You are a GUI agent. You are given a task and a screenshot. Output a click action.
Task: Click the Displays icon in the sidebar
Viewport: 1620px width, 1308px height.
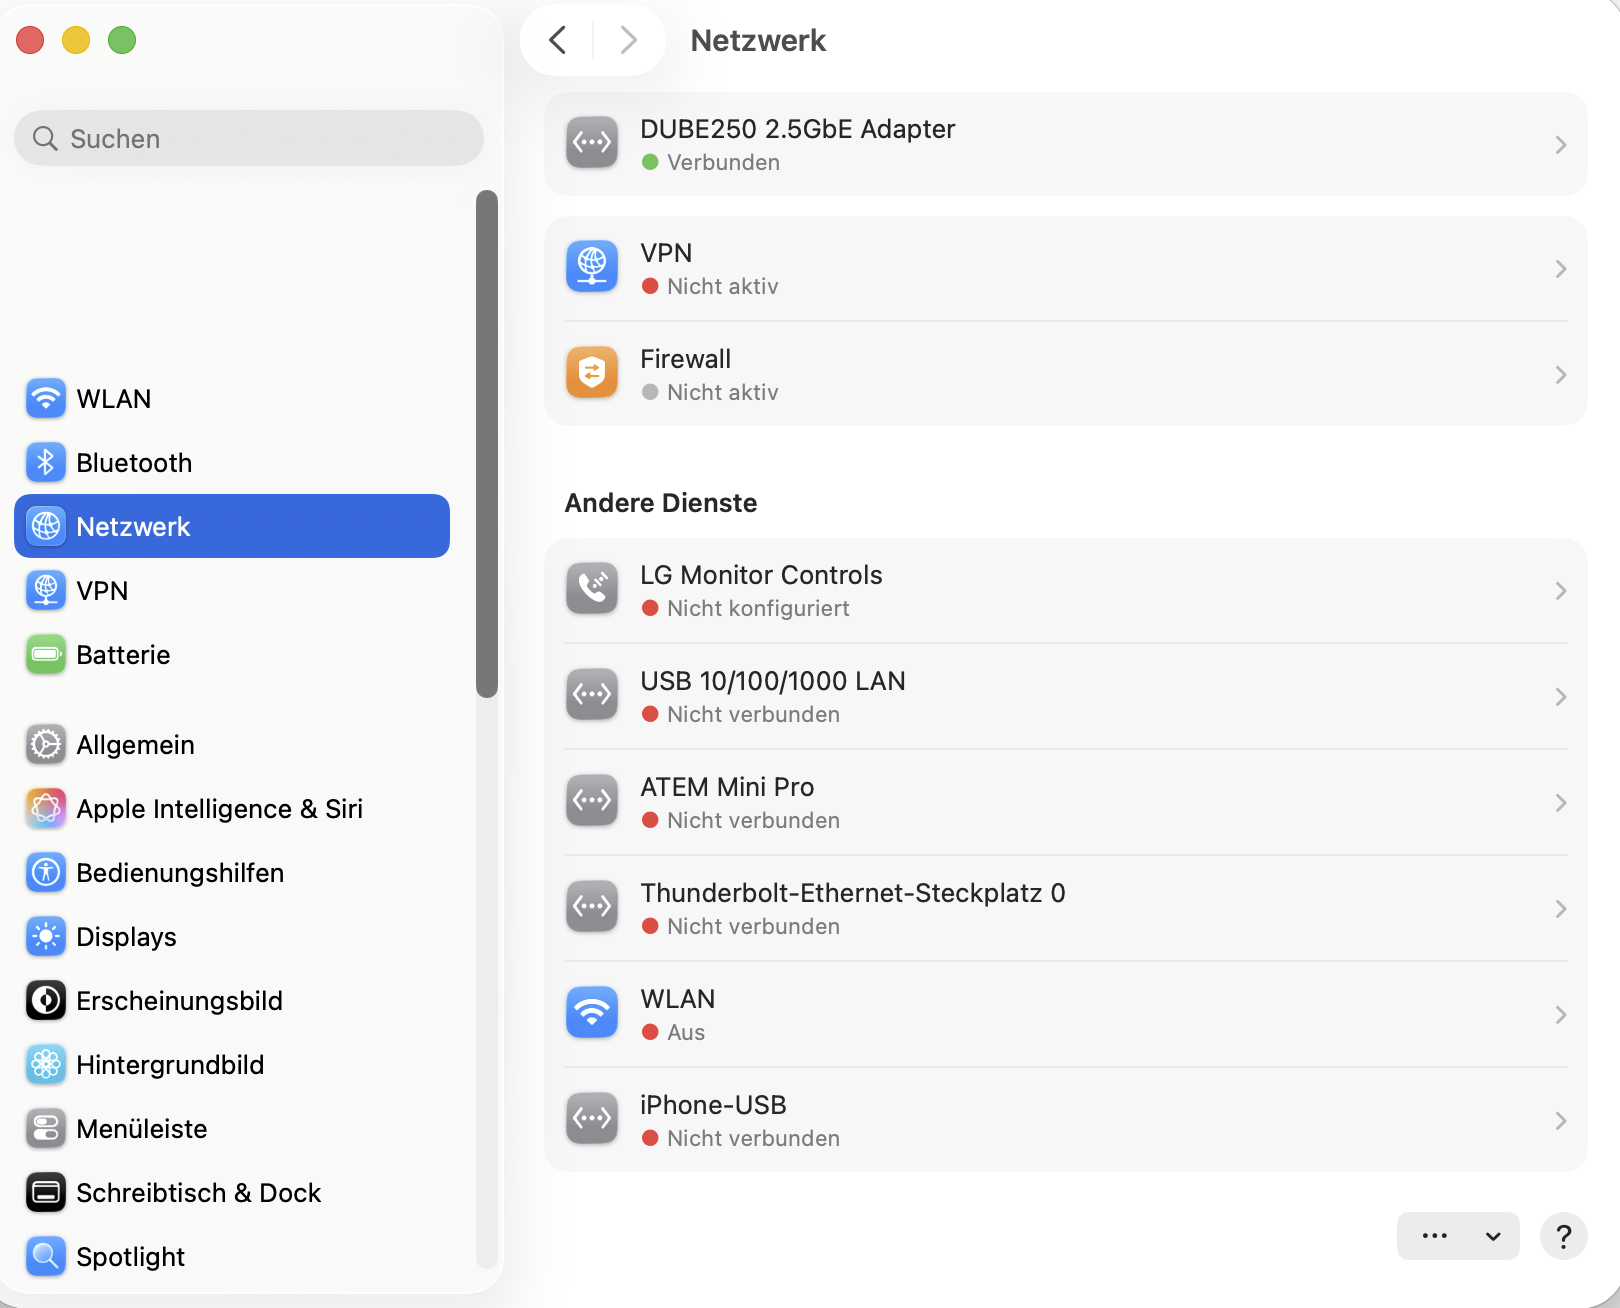(x=46, y=936)
